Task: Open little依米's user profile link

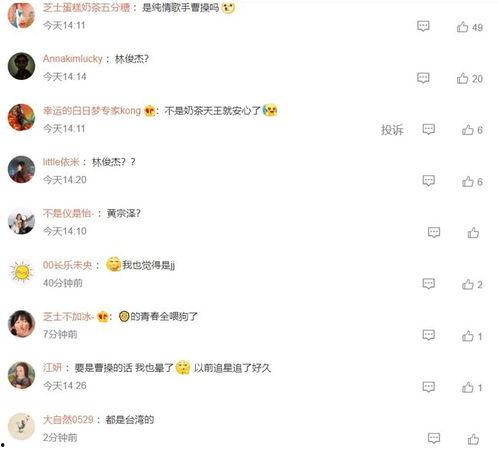Action: [x=61, y=162]
